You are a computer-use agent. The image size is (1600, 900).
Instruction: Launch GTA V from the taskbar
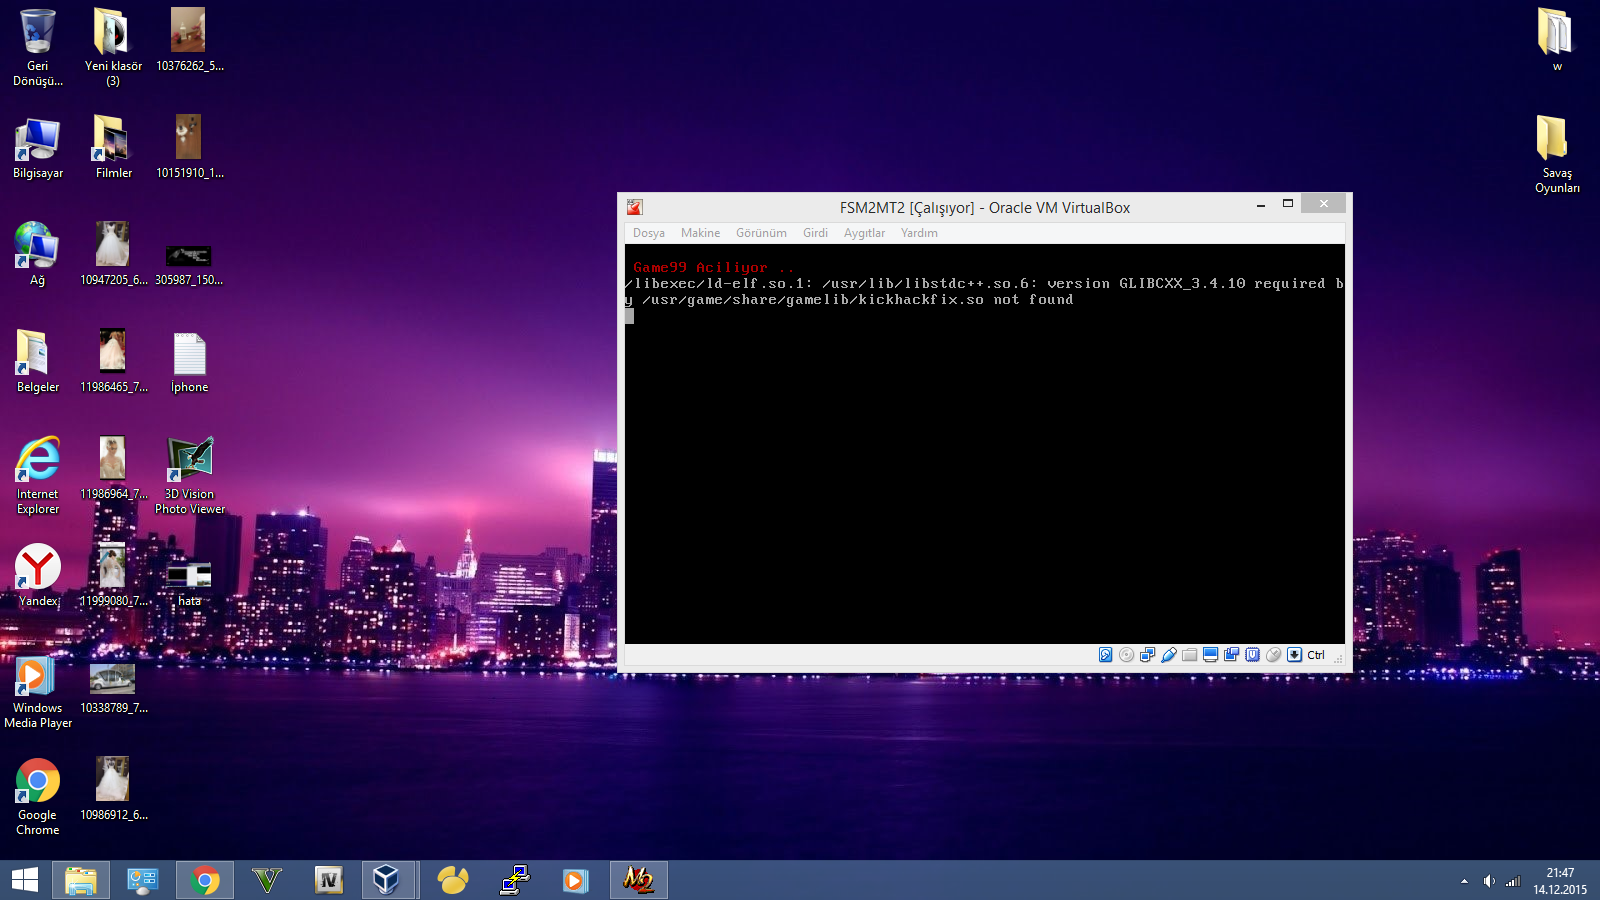267,880
